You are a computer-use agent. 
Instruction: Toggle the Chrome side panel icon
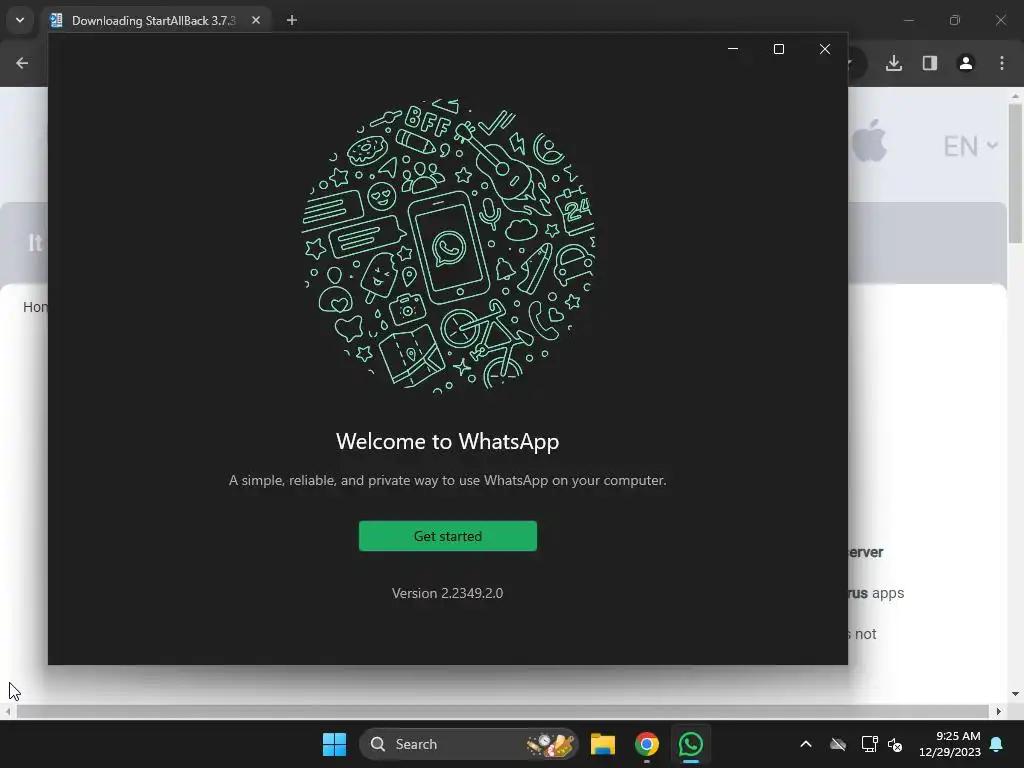[929, 63]
